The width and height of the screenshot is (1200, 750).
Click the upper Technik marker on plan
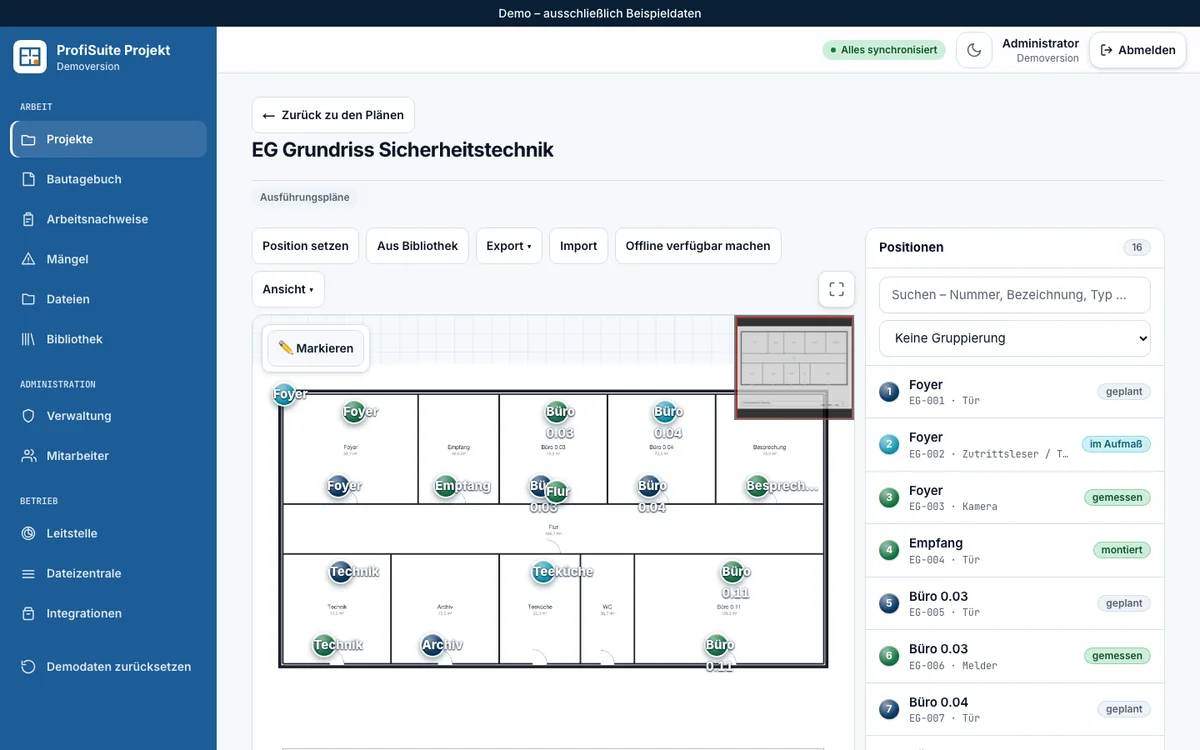(341, 572)
